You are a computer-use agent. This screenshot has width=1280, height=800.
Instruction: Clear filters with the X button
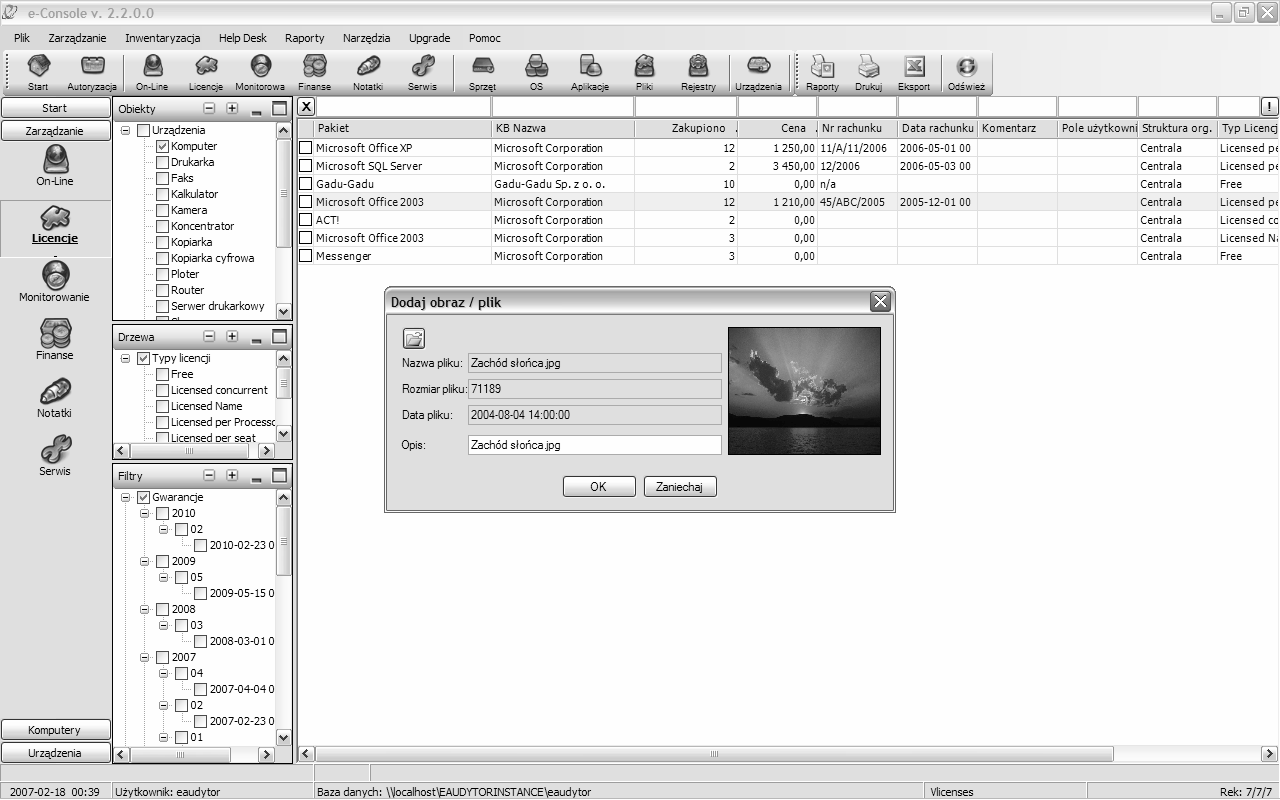coord(306,107)
